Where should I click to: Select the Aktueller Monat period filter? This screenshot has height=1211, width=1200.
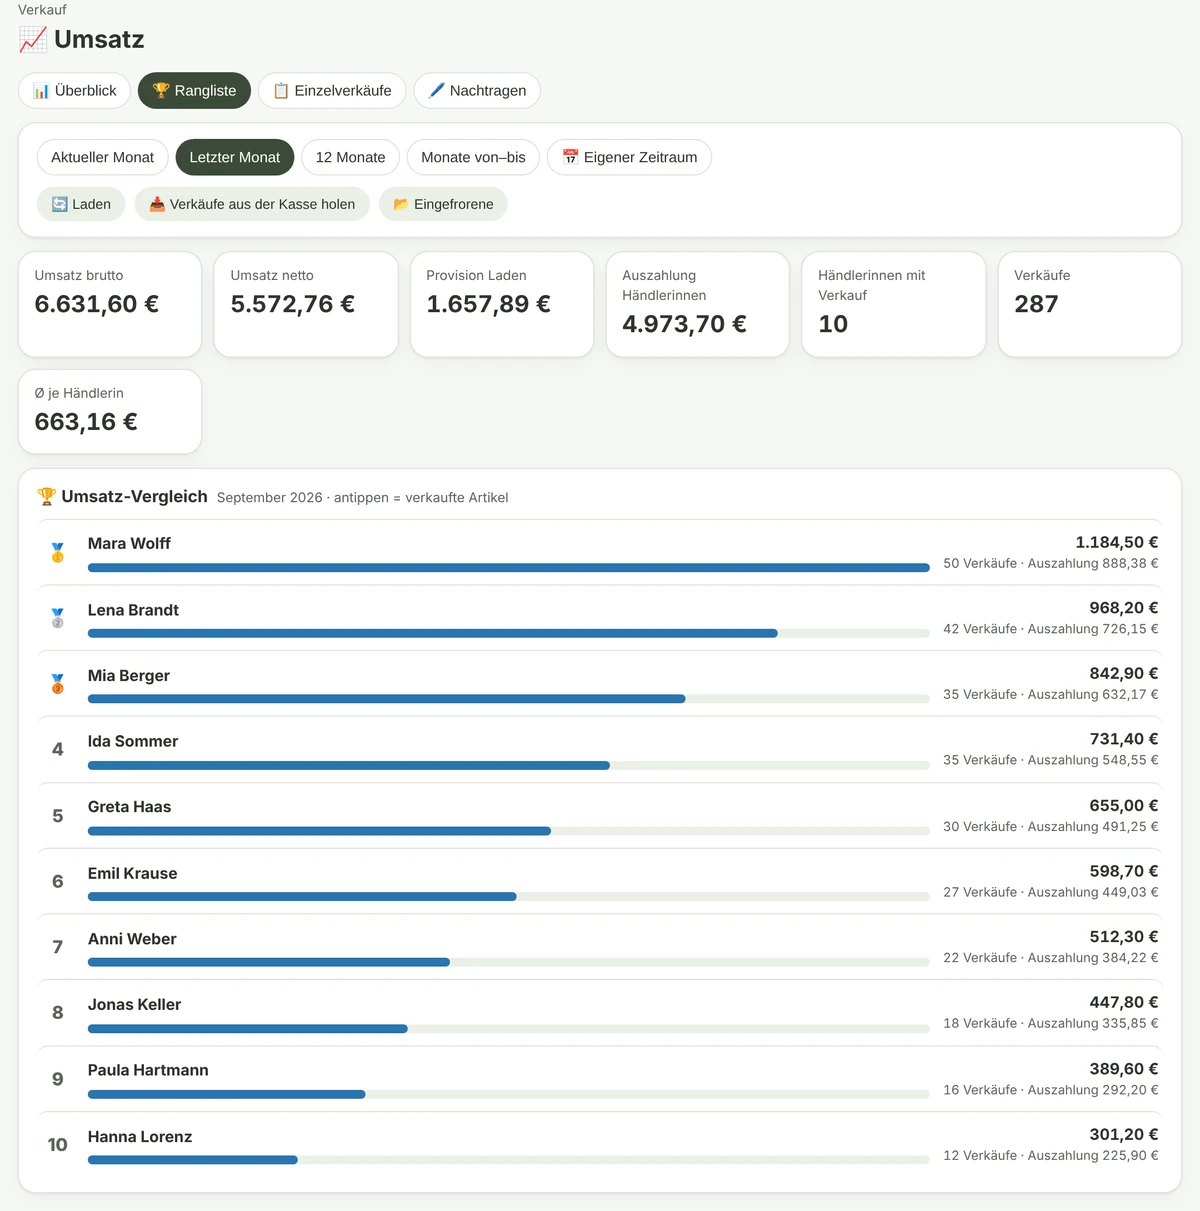[x=103, y=157]
